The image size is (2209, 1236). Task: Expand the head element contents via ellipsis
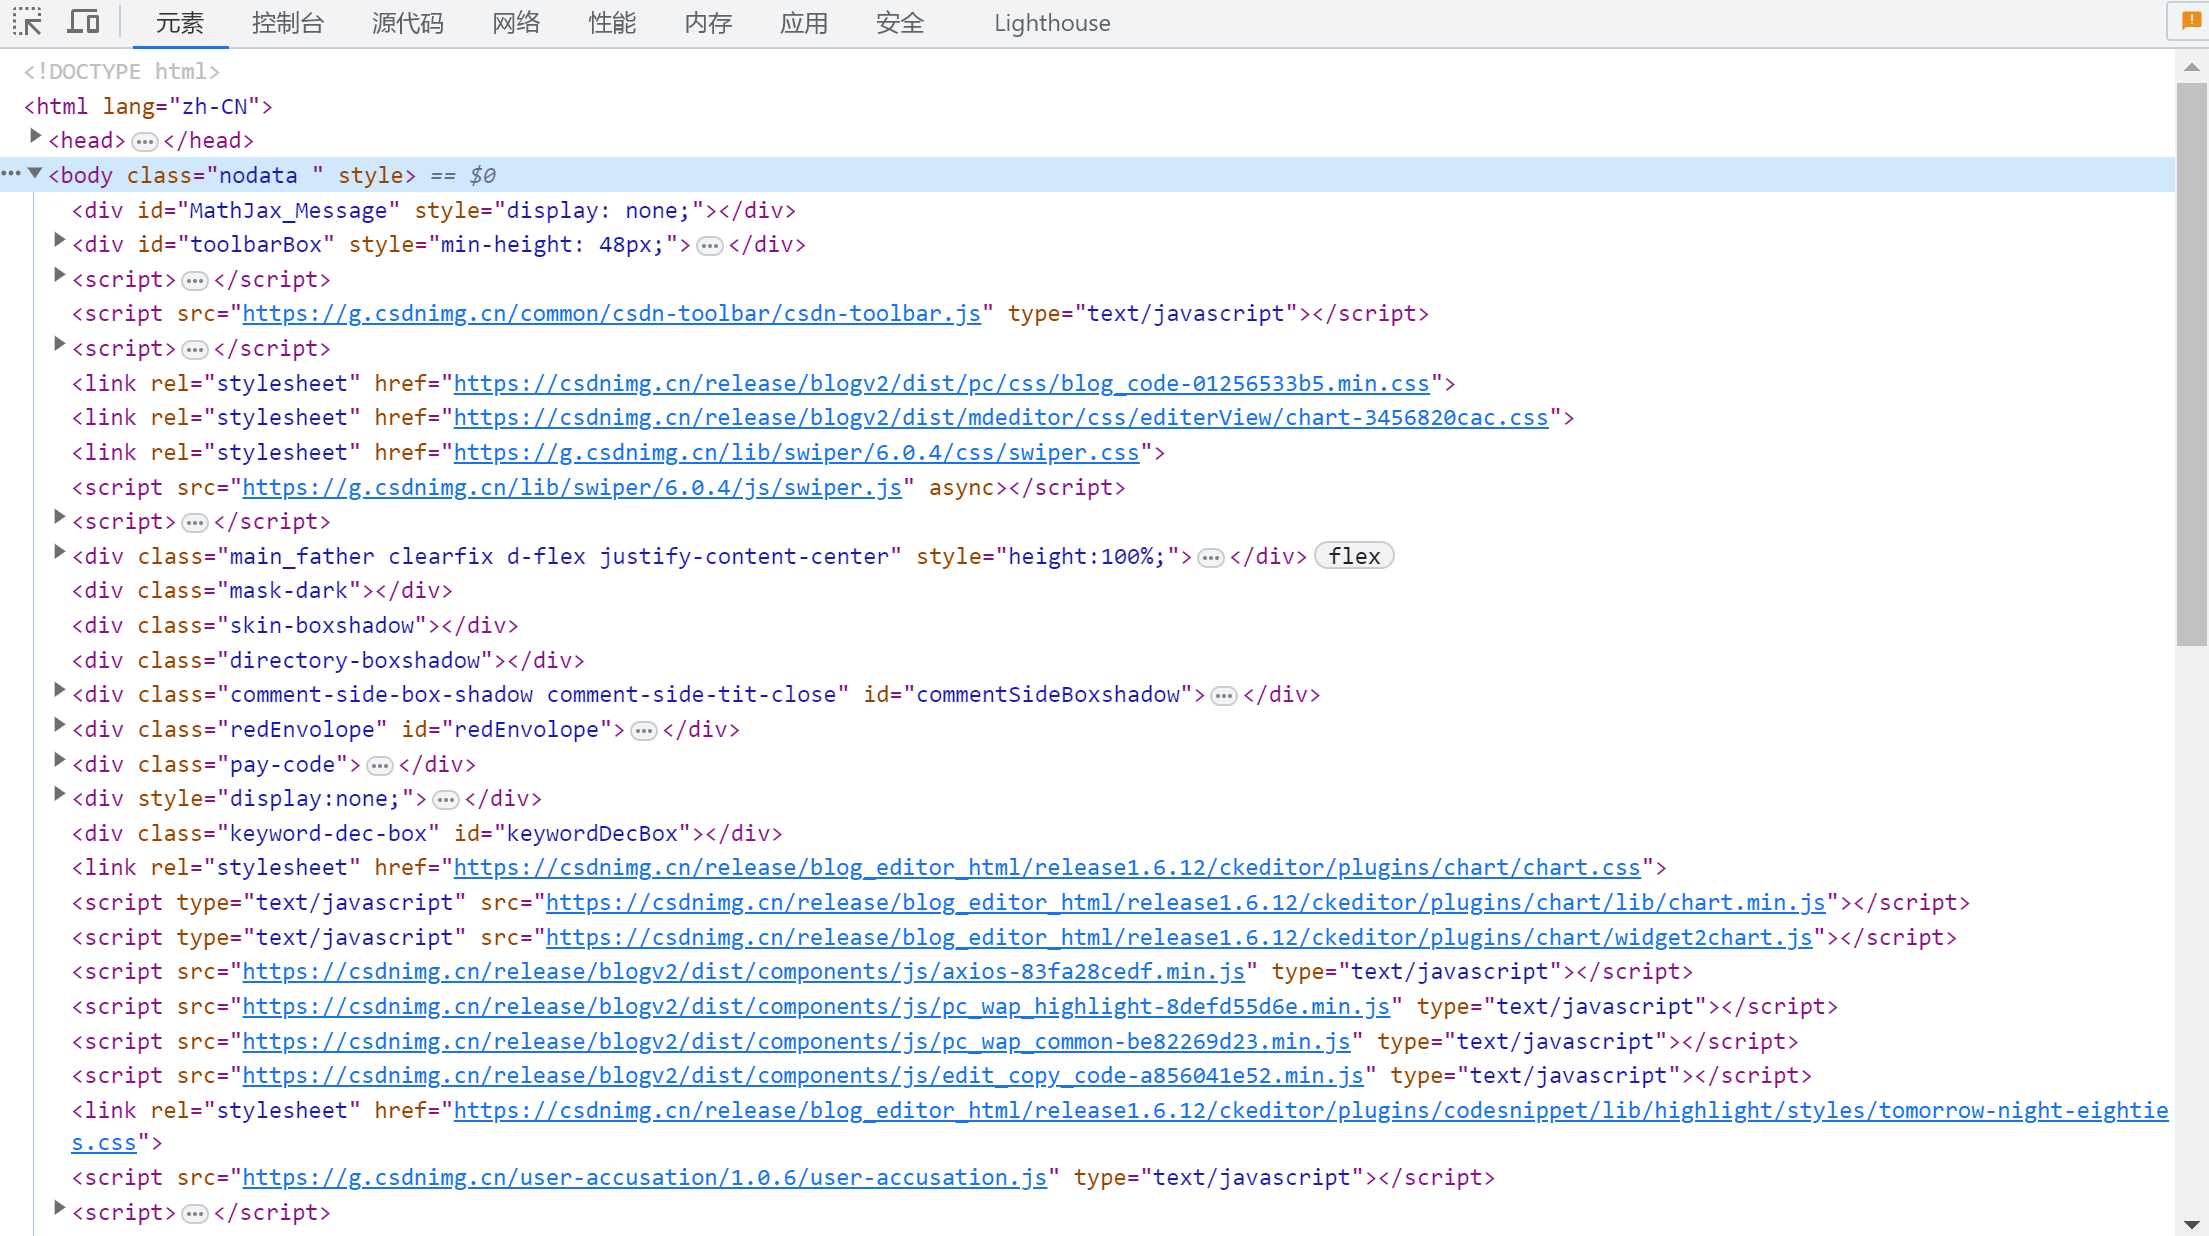point(145,141)
